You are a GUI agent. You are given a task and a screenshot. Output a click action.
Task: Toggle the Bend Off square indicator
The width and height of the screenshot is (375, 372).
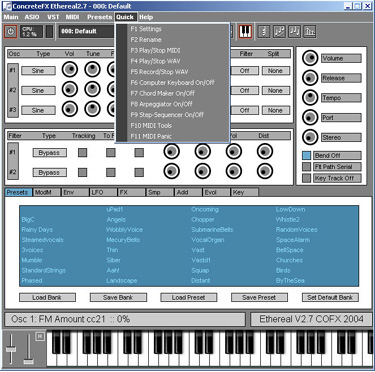click(307, 155)
